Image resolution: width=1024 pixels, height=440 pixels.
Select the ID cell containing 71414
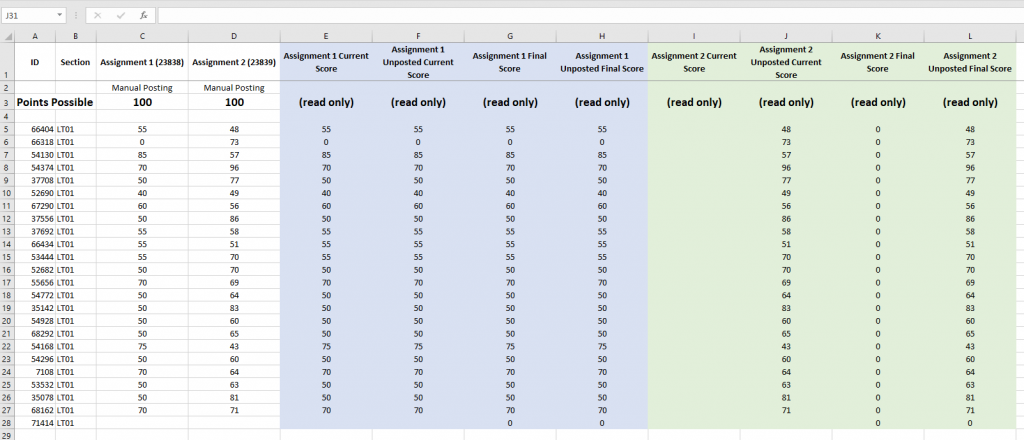(x=42, y=424)
